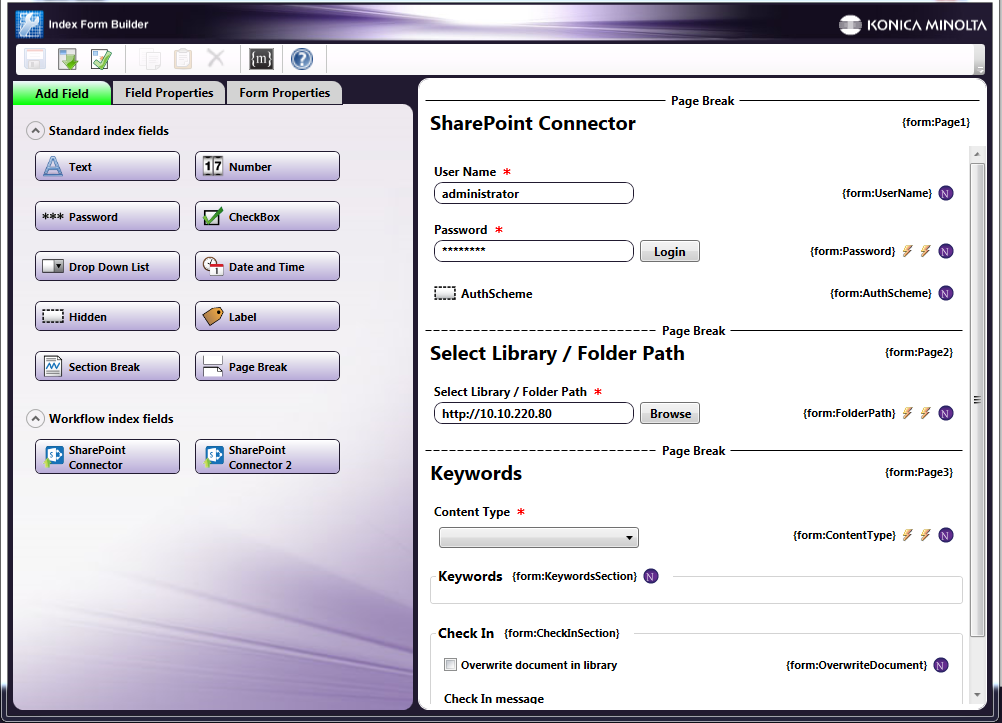Click the N badge next to form:KeywordsSection

651,576
